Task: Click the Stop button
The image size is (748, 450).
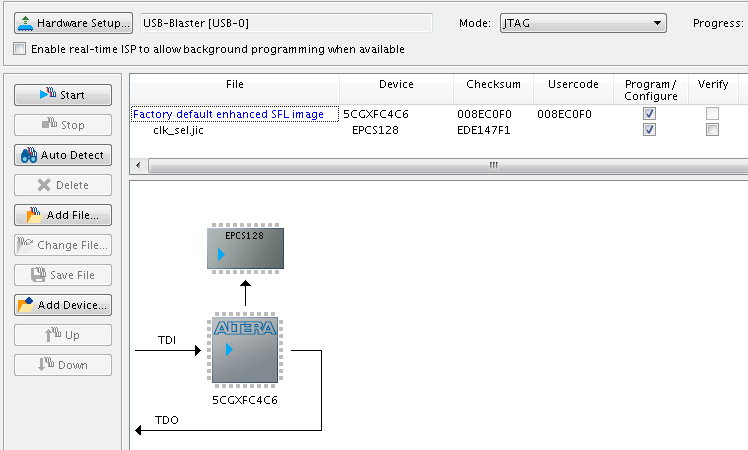Action: [63, 125]
